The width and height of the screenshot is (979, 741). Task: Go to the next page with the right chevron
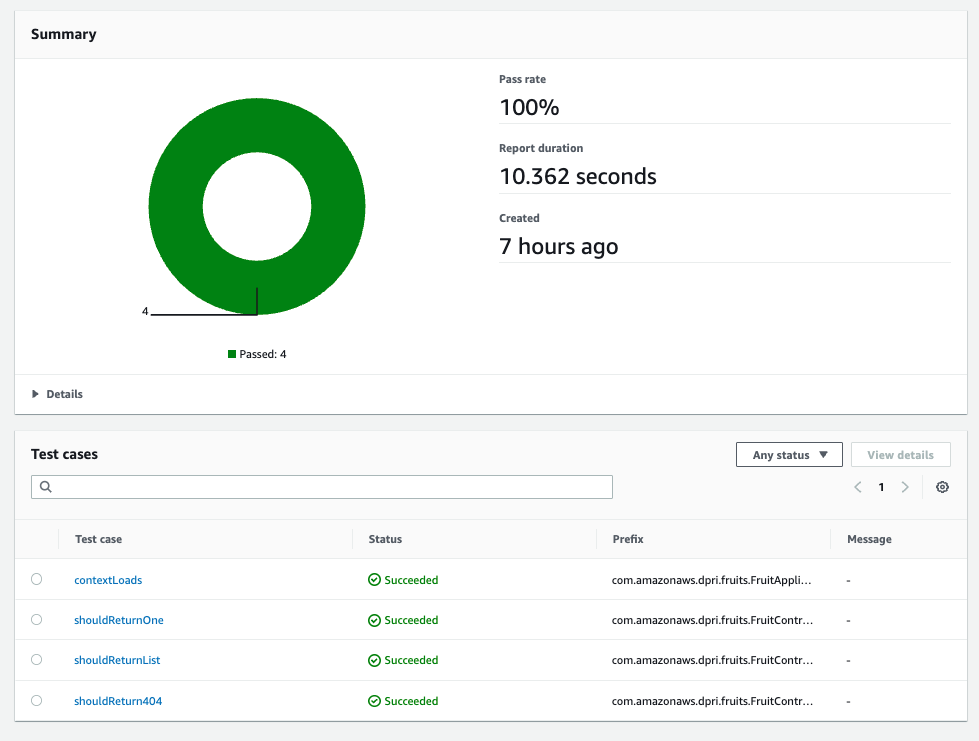(x=905, y=487)
